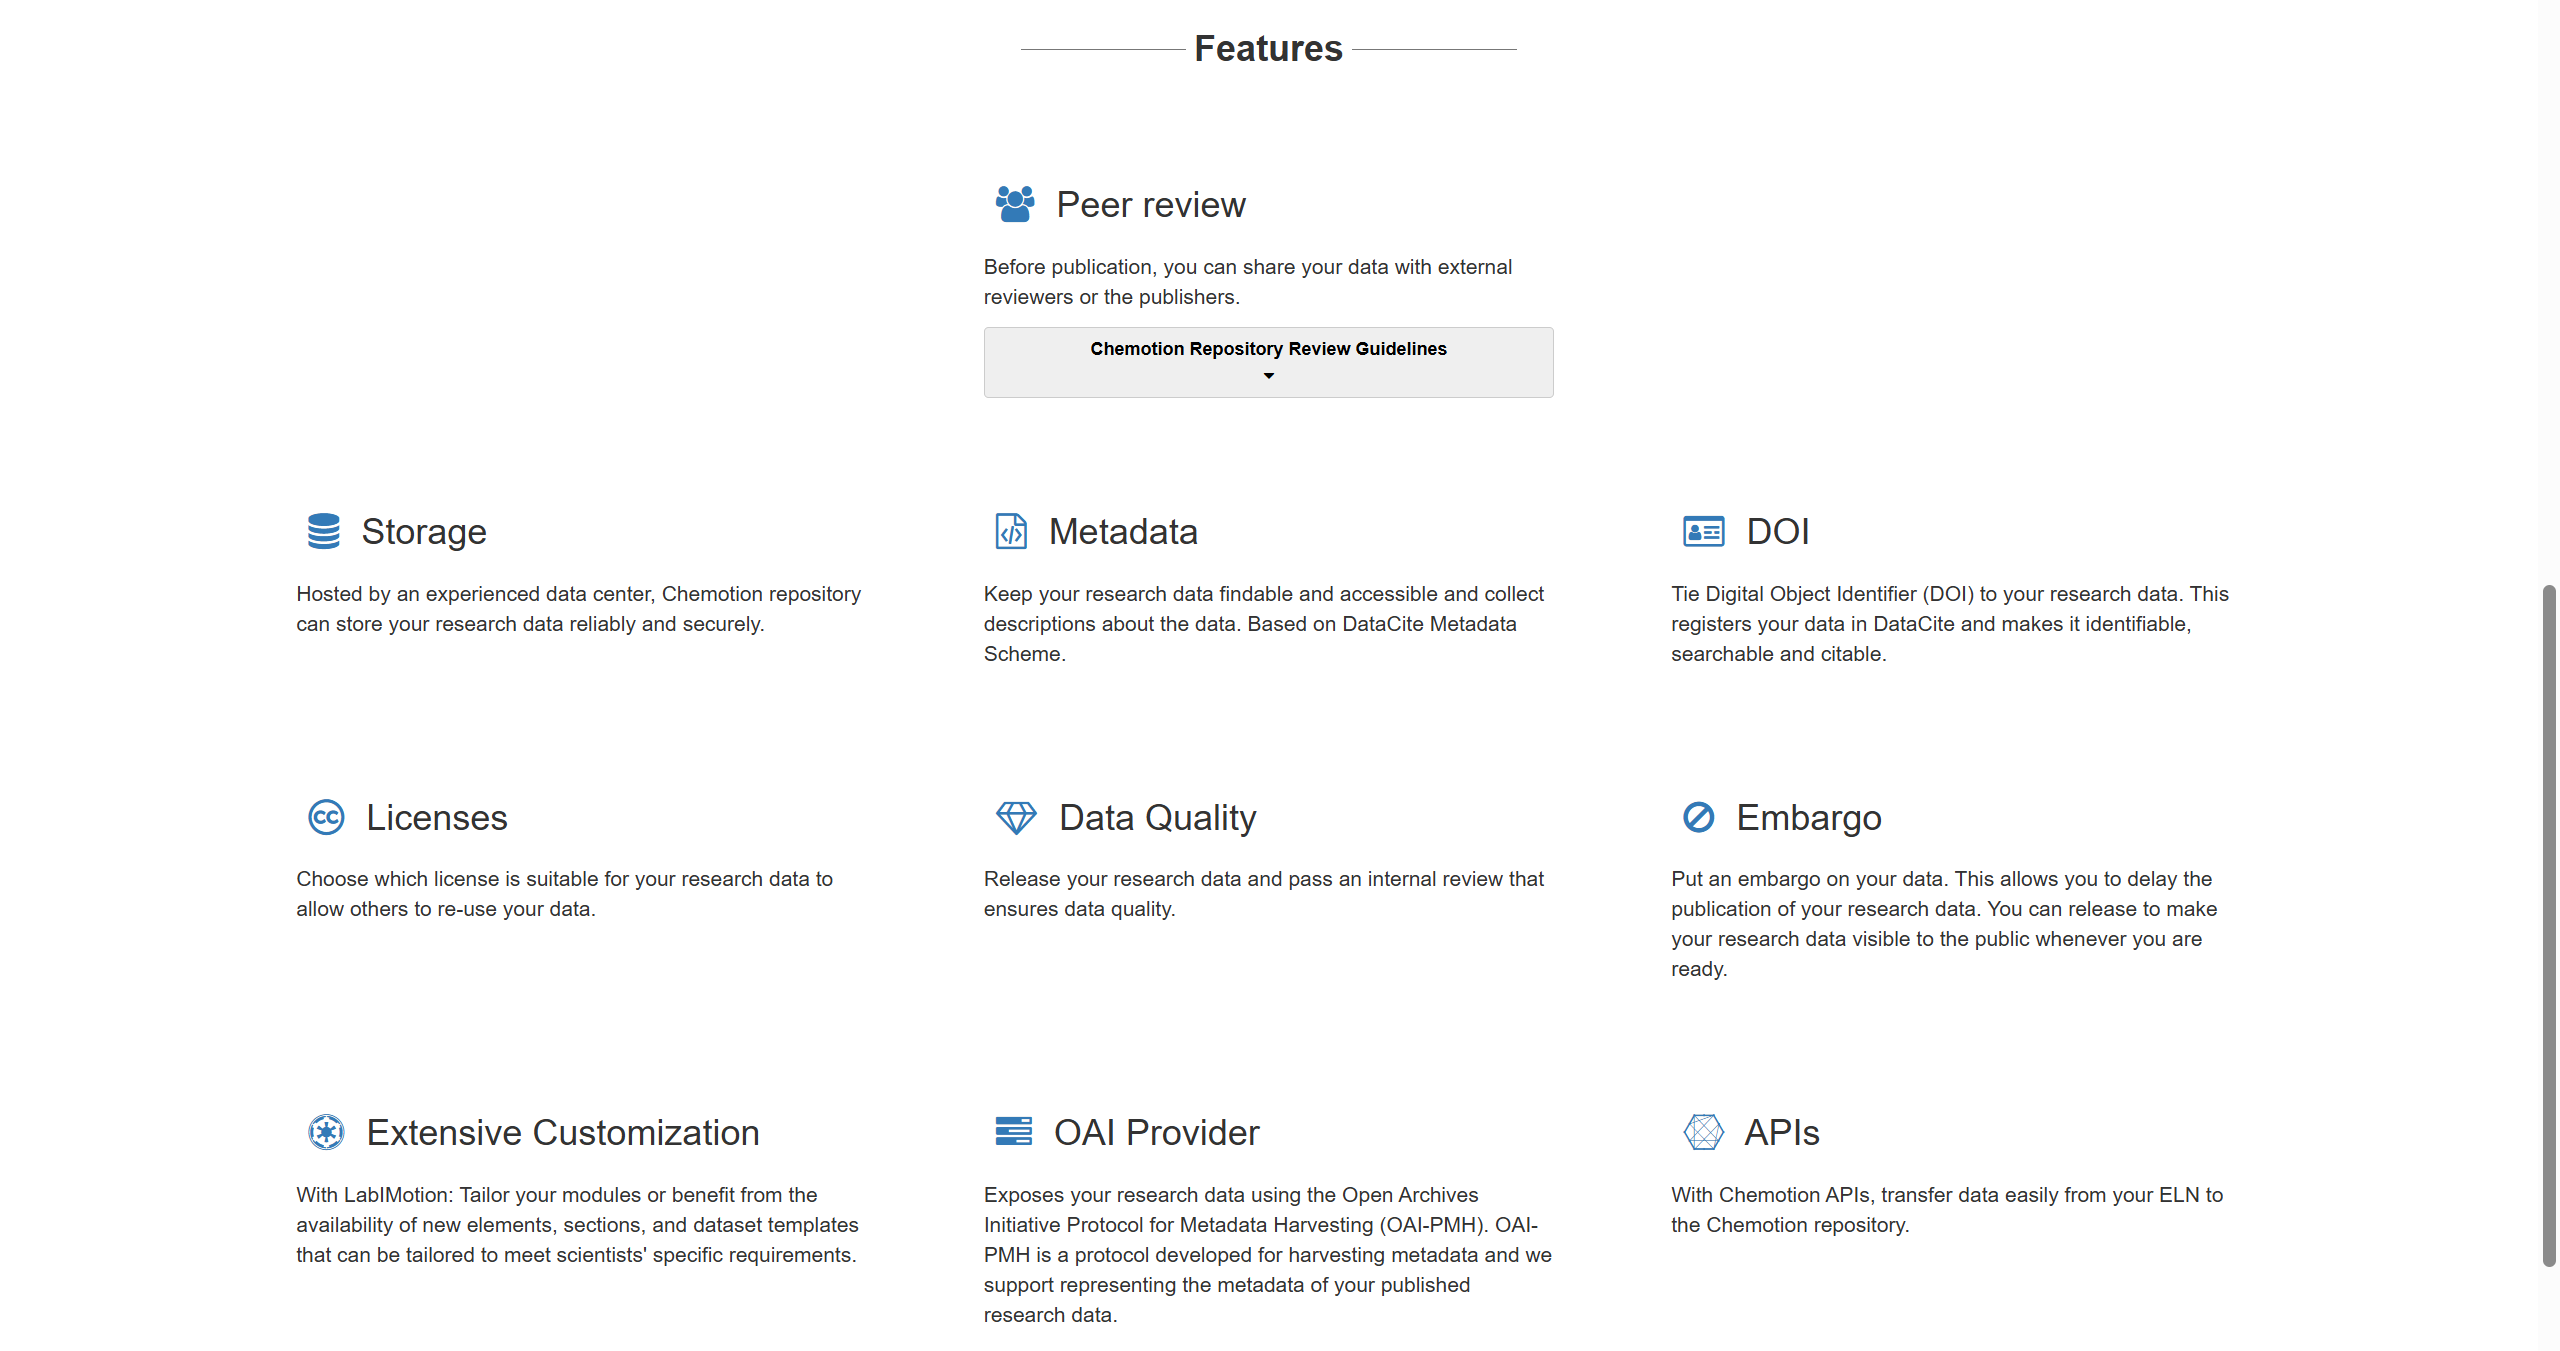Click the Storage description paragraph
The height and width of the screenshot is (1351, 2560).
[578, 609]
